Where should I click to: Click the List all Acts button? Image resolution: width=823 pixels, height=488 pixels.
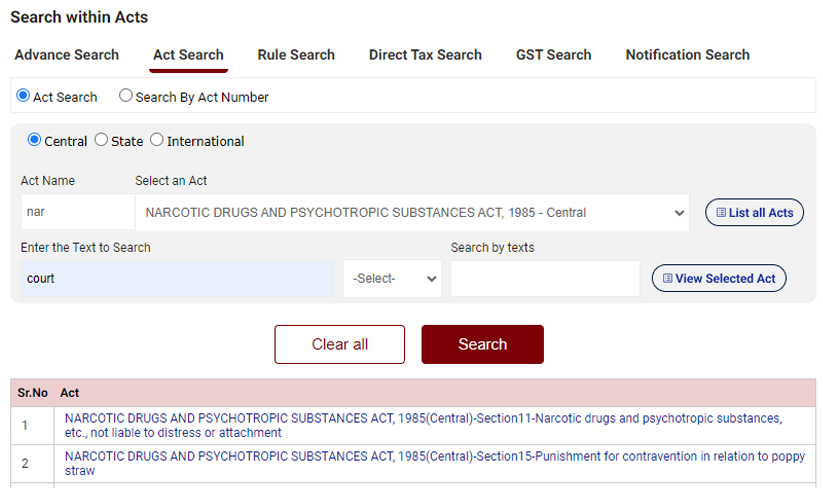tap(754, 213)
